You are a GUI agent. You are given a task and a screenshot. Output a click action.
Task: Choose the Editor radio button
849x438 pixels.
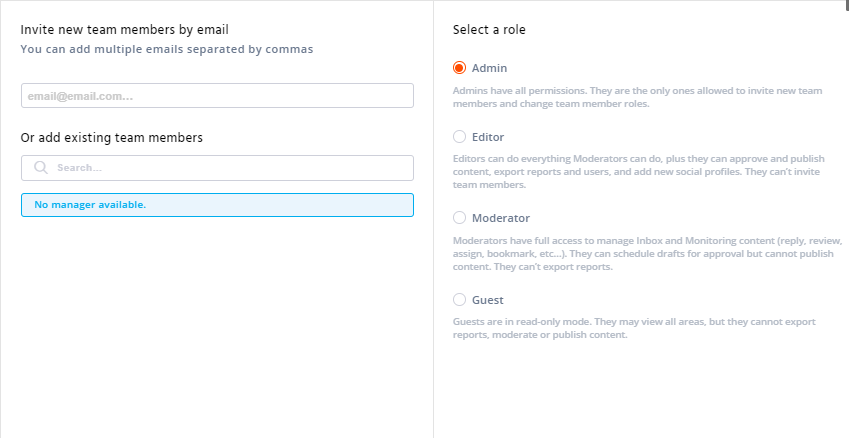click(459, 136)
